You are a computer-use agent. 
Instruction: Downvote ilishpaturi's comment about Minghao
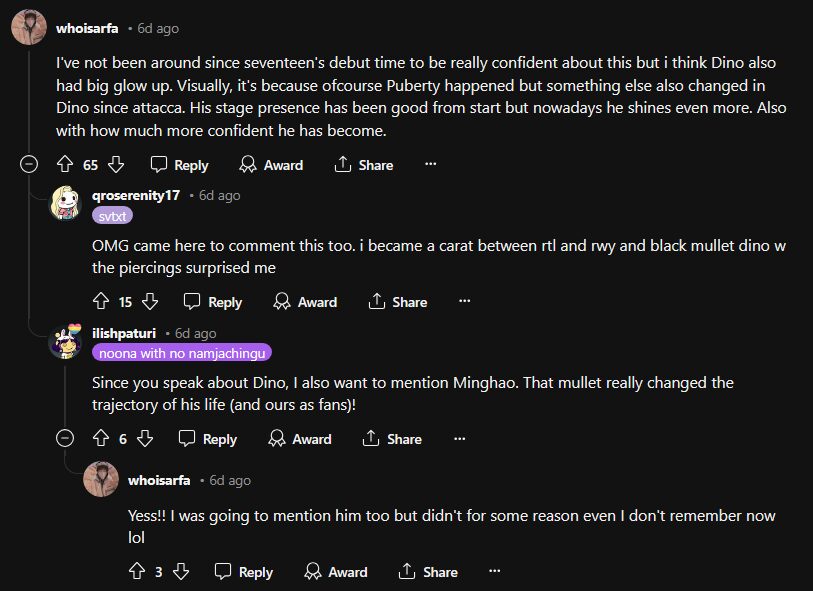pos(145,439)
